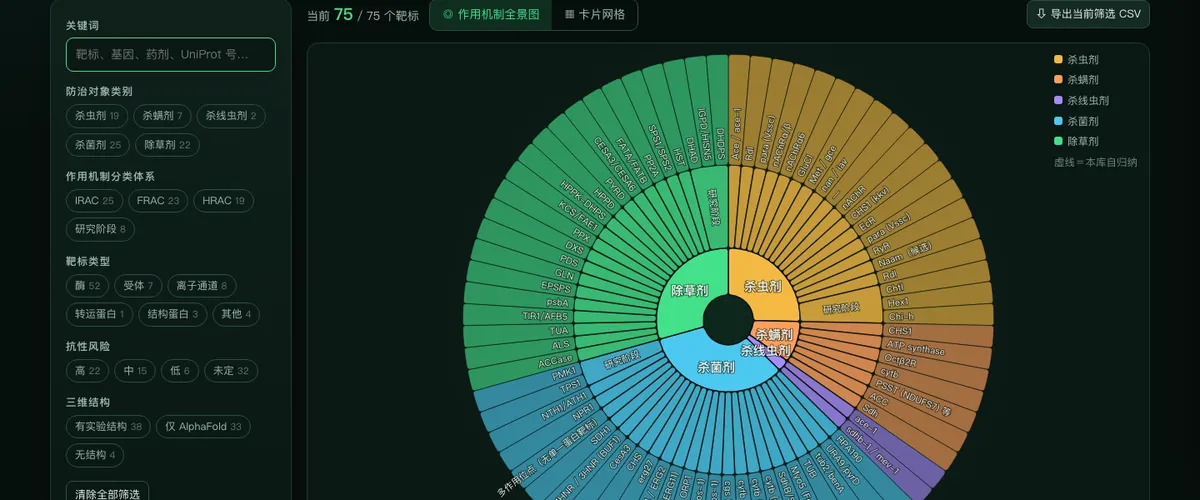Filter resistance risk by 高 22

pyautogui.click(x=87, y=371)
